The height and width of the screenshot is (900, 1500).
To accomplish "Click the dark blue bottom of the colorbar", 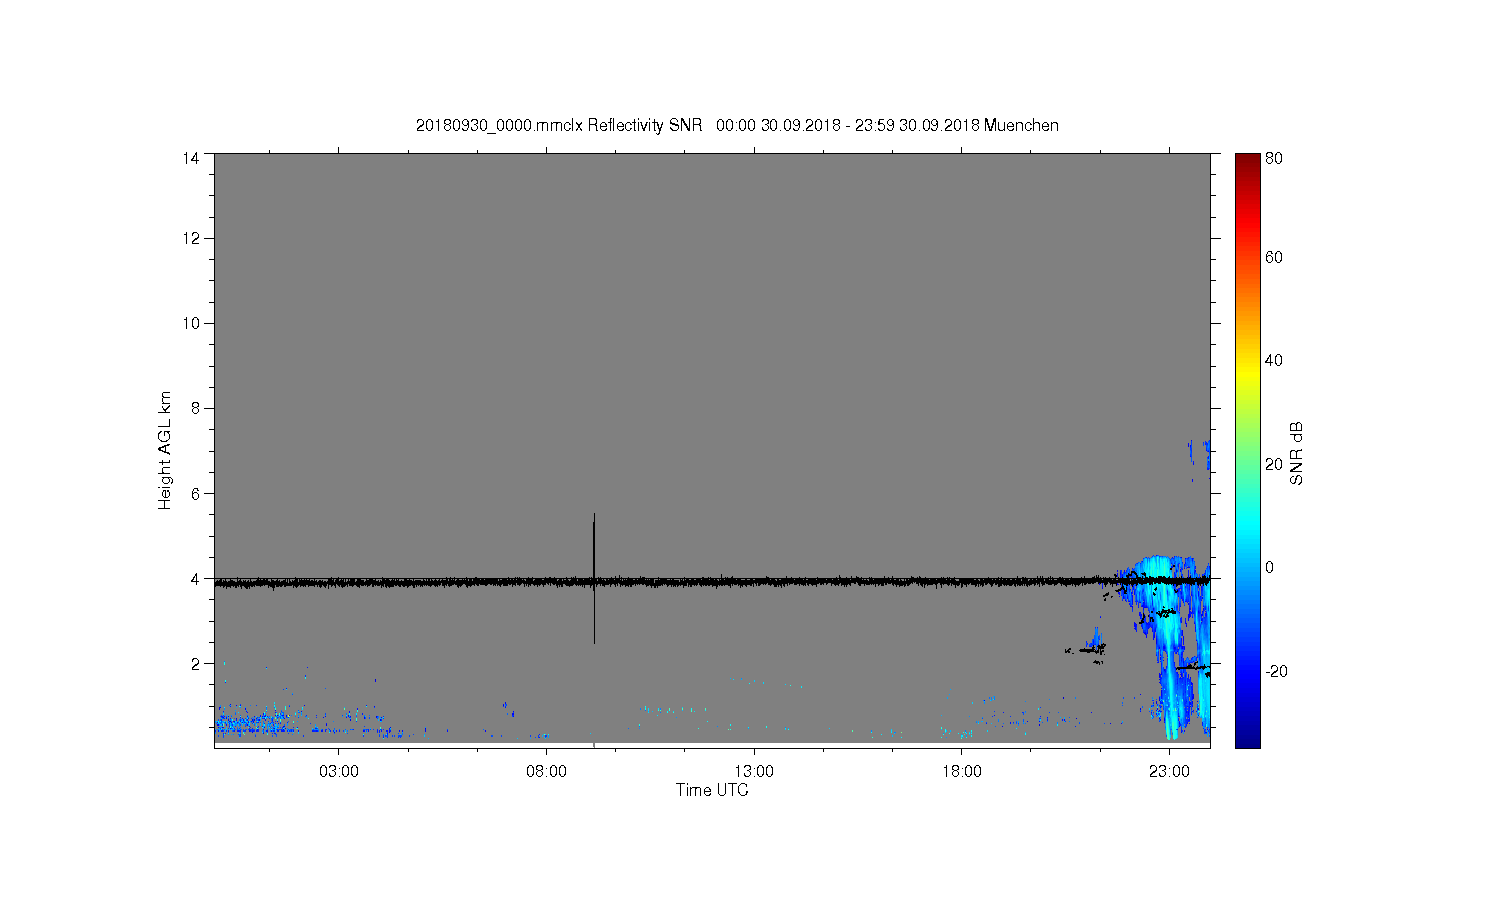I will [x=1247, y=738].
